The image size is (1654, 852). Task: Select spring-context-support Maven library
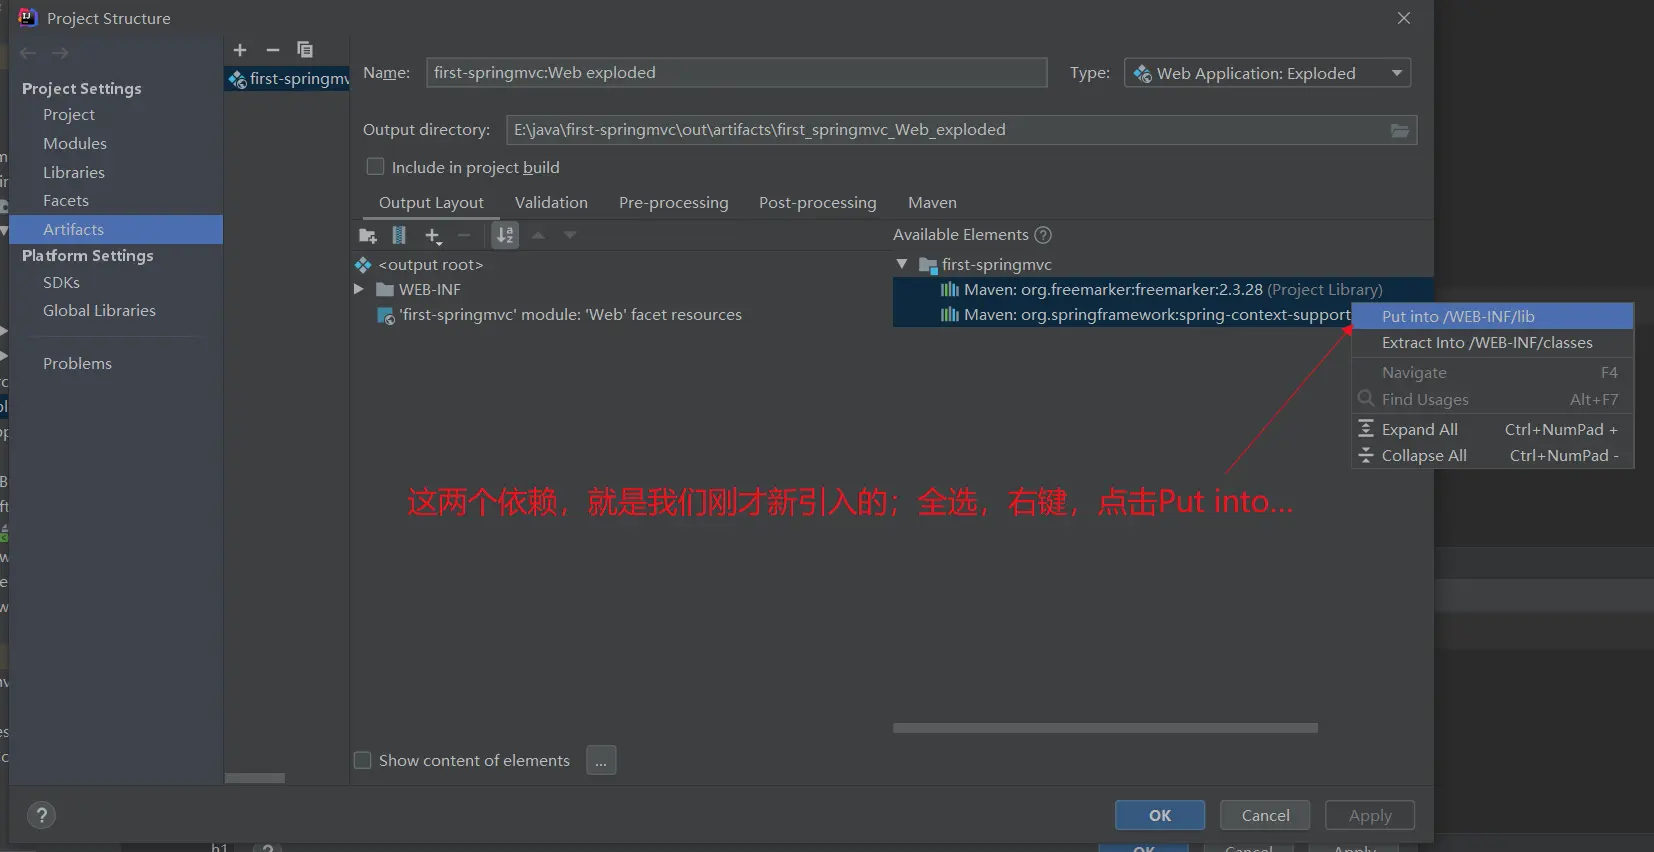(1122, 315)
